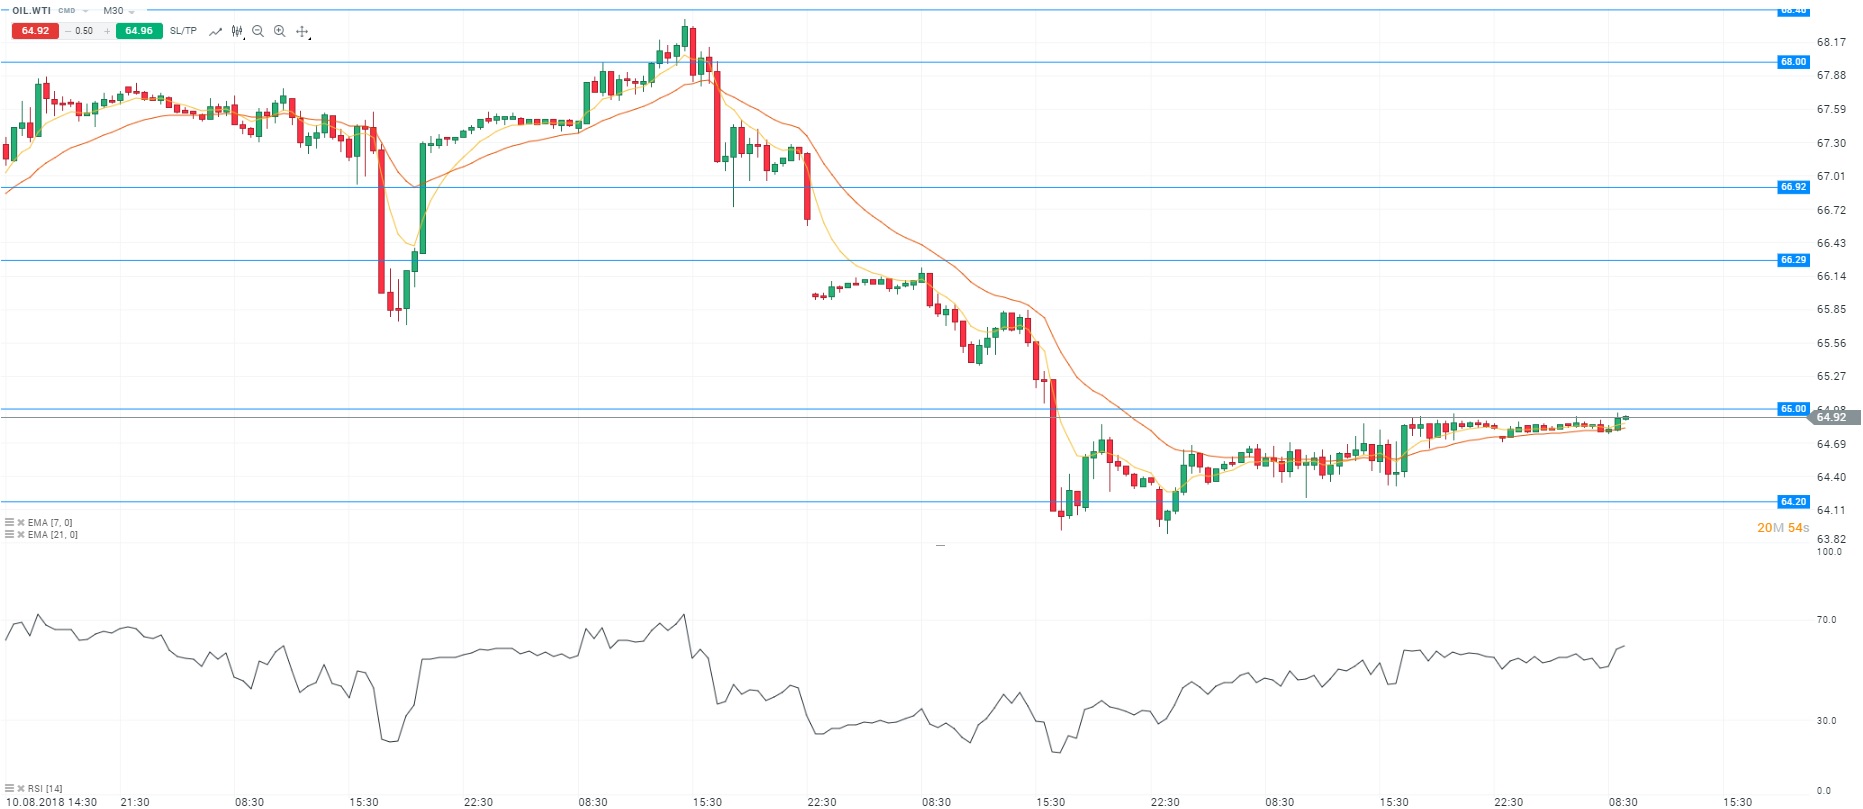This screenshot has height=809, width=1863.
Task: Click the zoom in magnifier icon
Action: [280, 31]
